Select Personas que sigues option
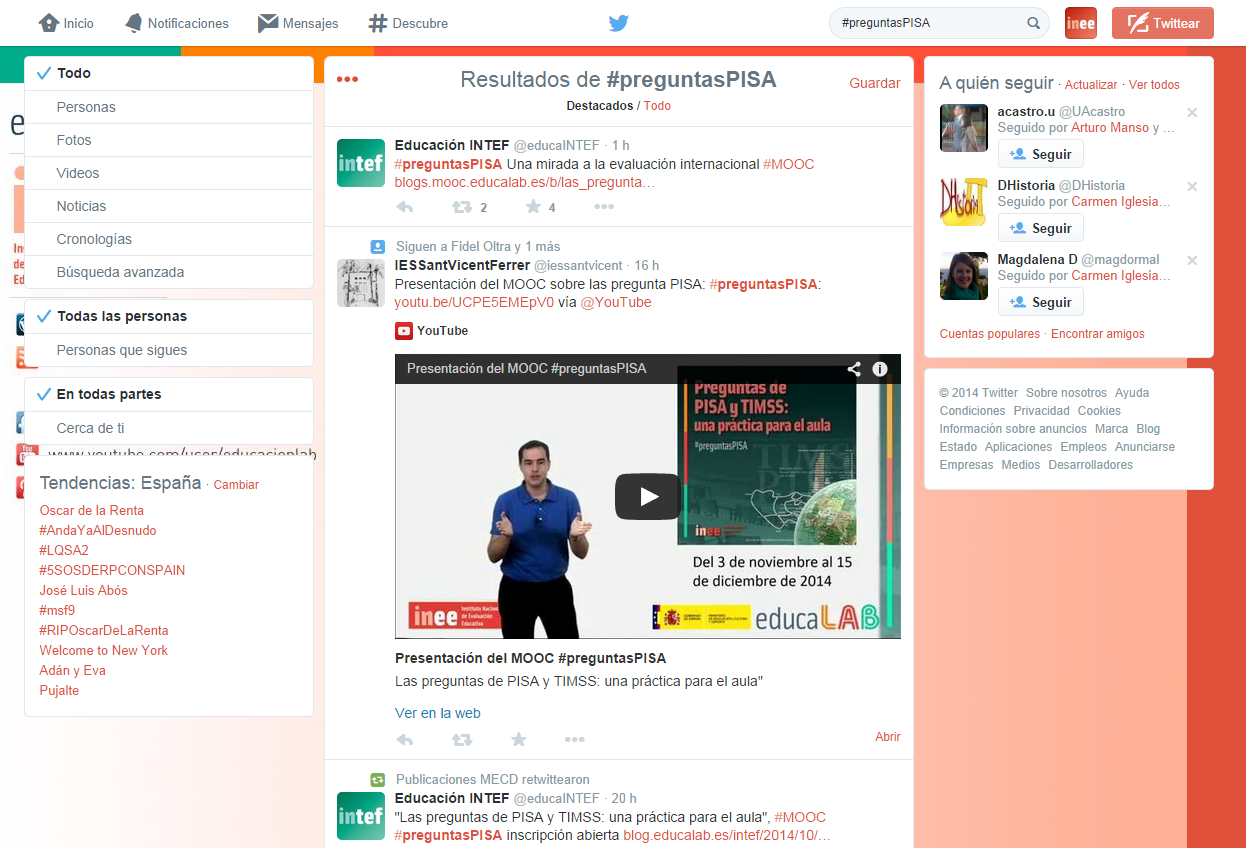Viewport: 1246px width, 848px height. point(169,350)
